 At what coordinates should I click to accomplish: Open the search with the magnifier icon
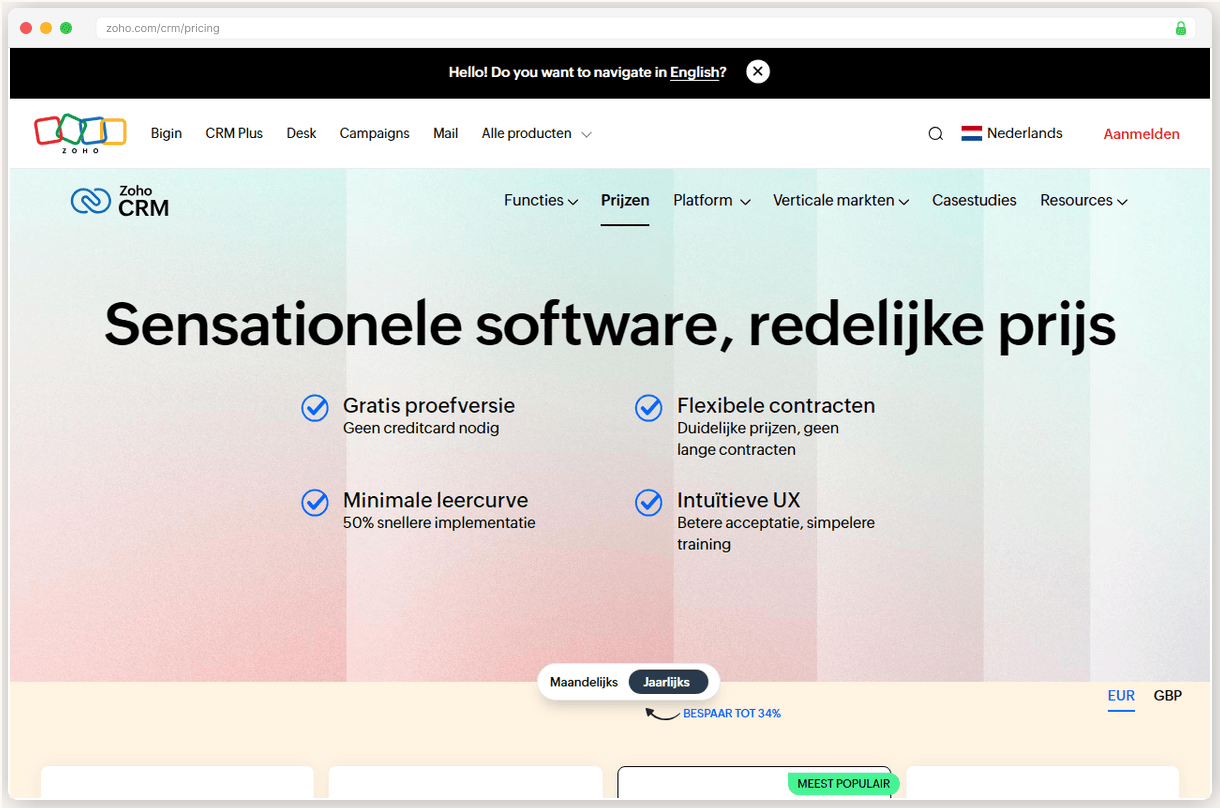pyautogui.click(x=935, y=132)
